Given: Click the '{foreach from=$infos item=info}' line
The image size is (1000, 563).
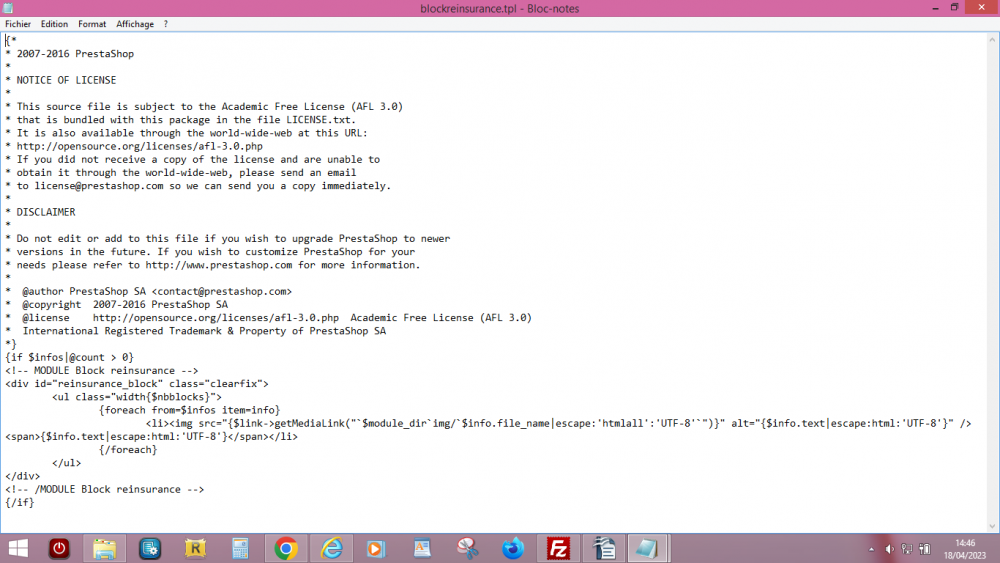Looking at the screenshot, I should 189,410.
